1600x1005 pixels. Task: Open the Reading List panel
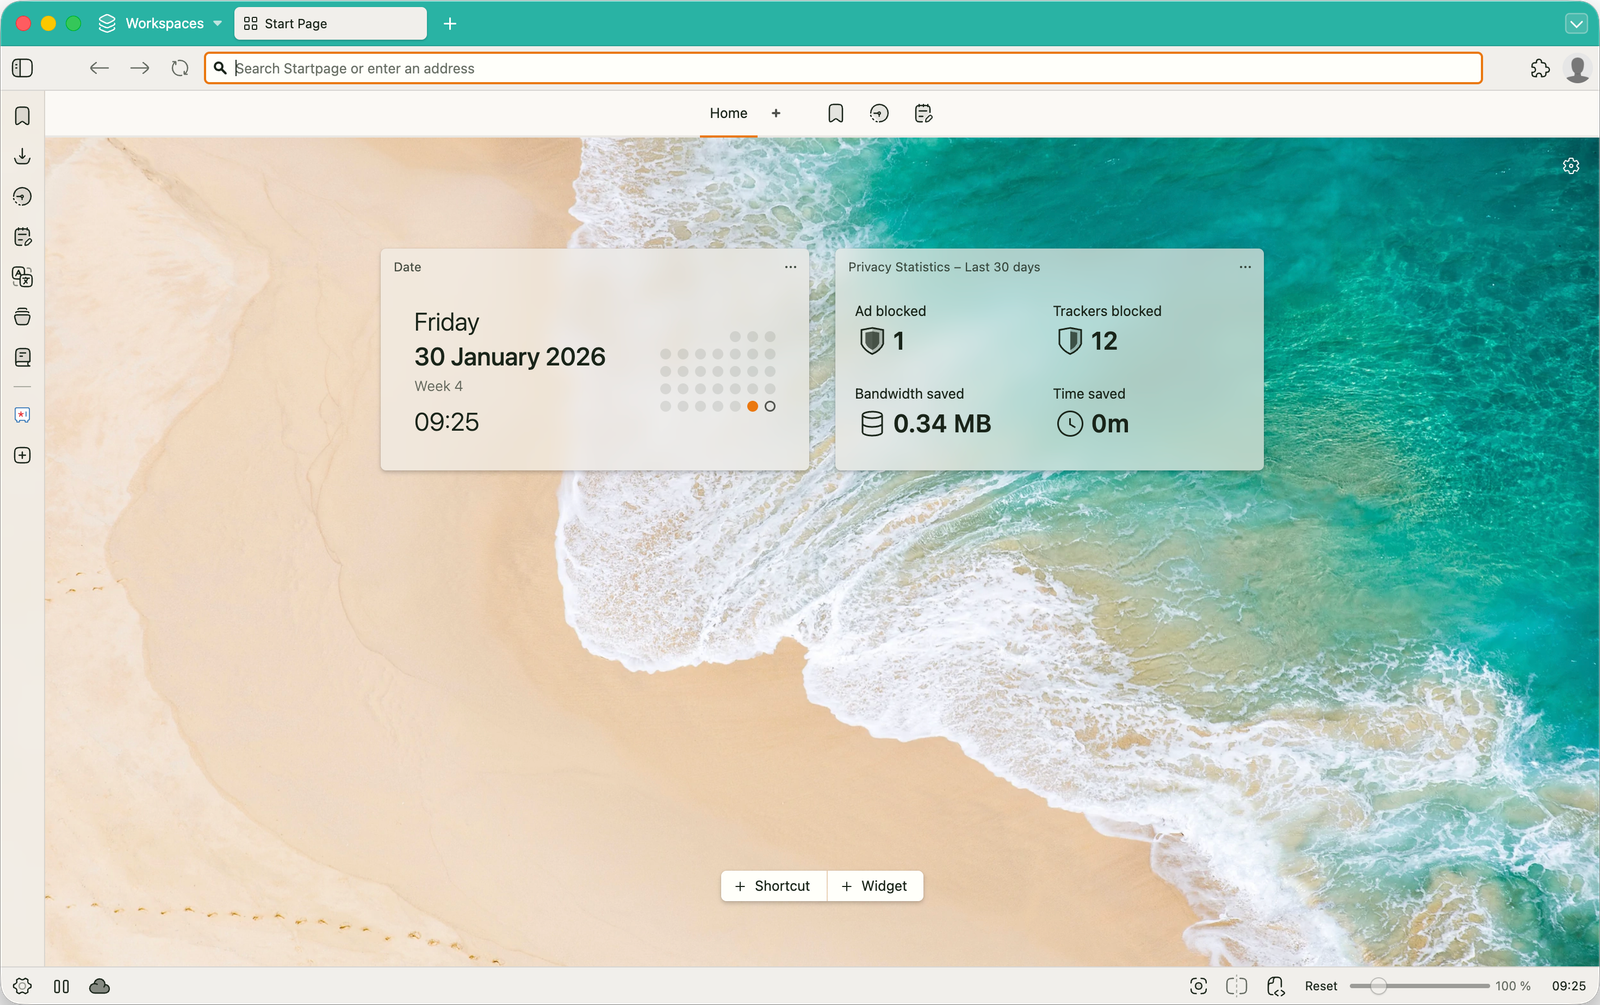(22, 357)
